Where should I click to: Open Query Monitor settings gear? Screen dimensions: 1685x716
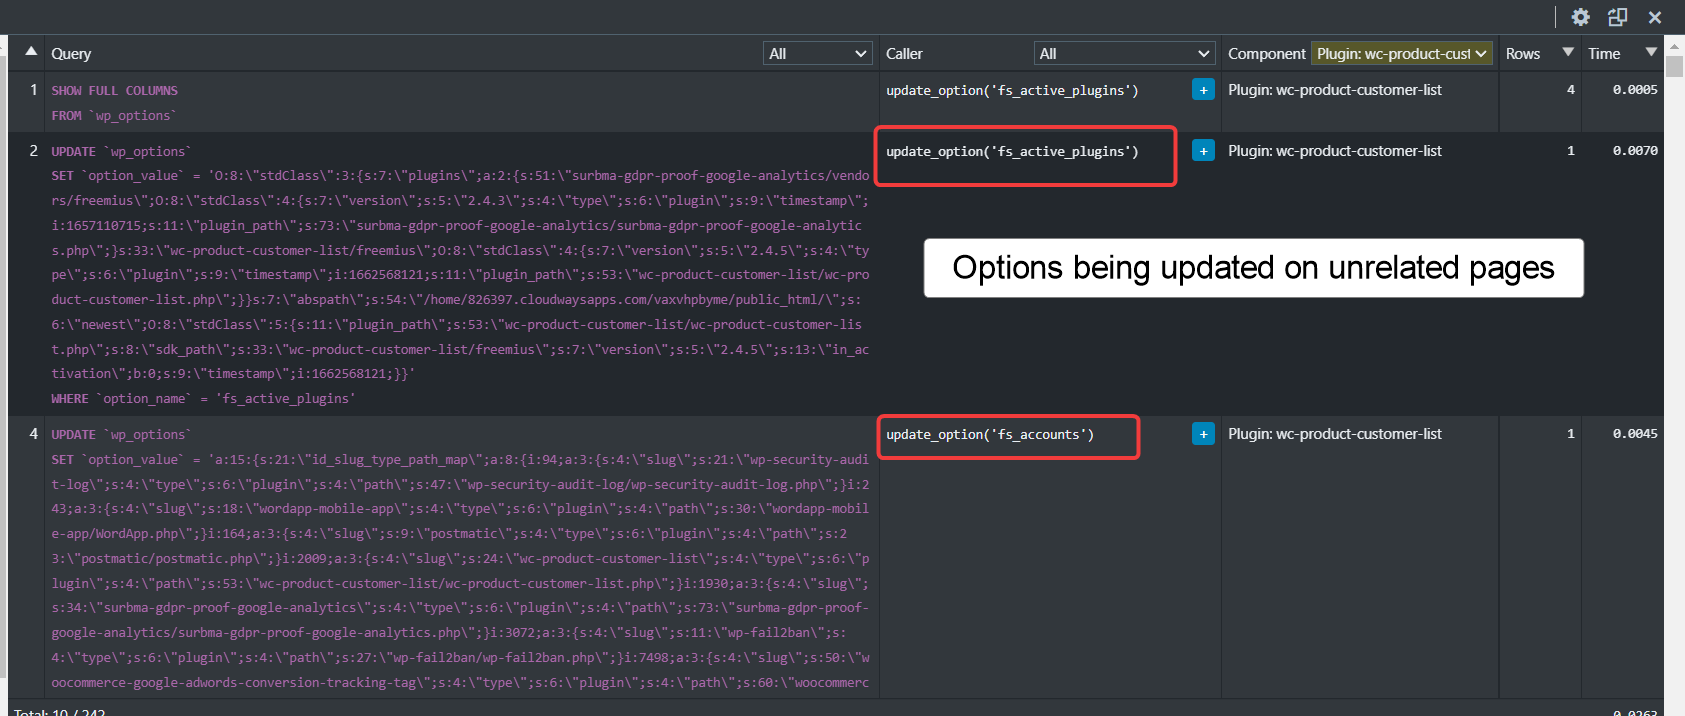pyautogui.click(x=1580, y=17)
